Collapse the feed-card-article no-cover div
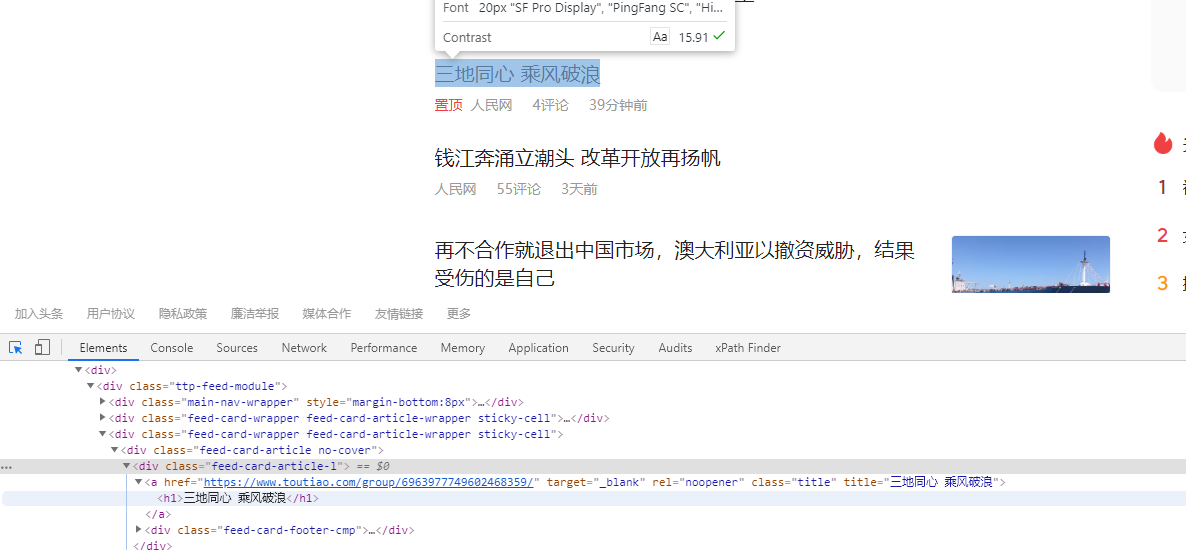This screenshot has height=550, width=1186. [115, 450]
